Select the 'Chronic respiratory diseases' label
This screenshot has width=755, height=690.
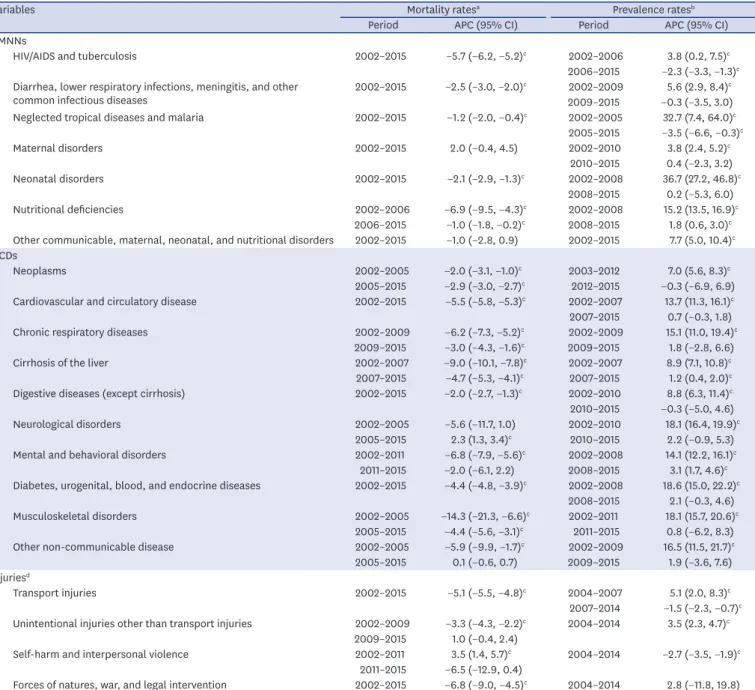pyautogui.click(x=80, y=333)
